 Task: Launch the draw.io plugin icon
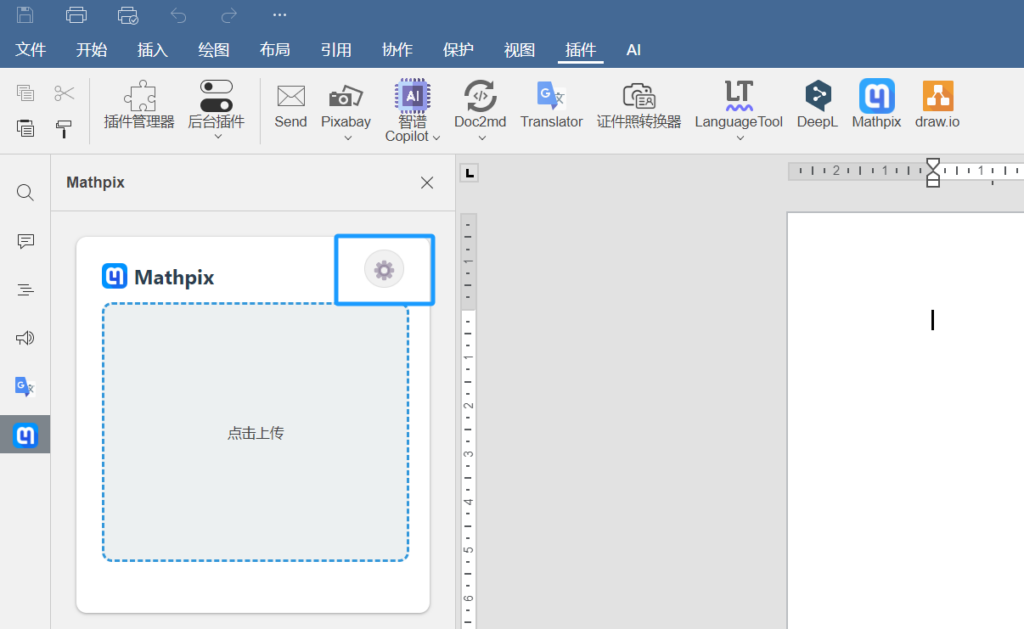point(936,103)
